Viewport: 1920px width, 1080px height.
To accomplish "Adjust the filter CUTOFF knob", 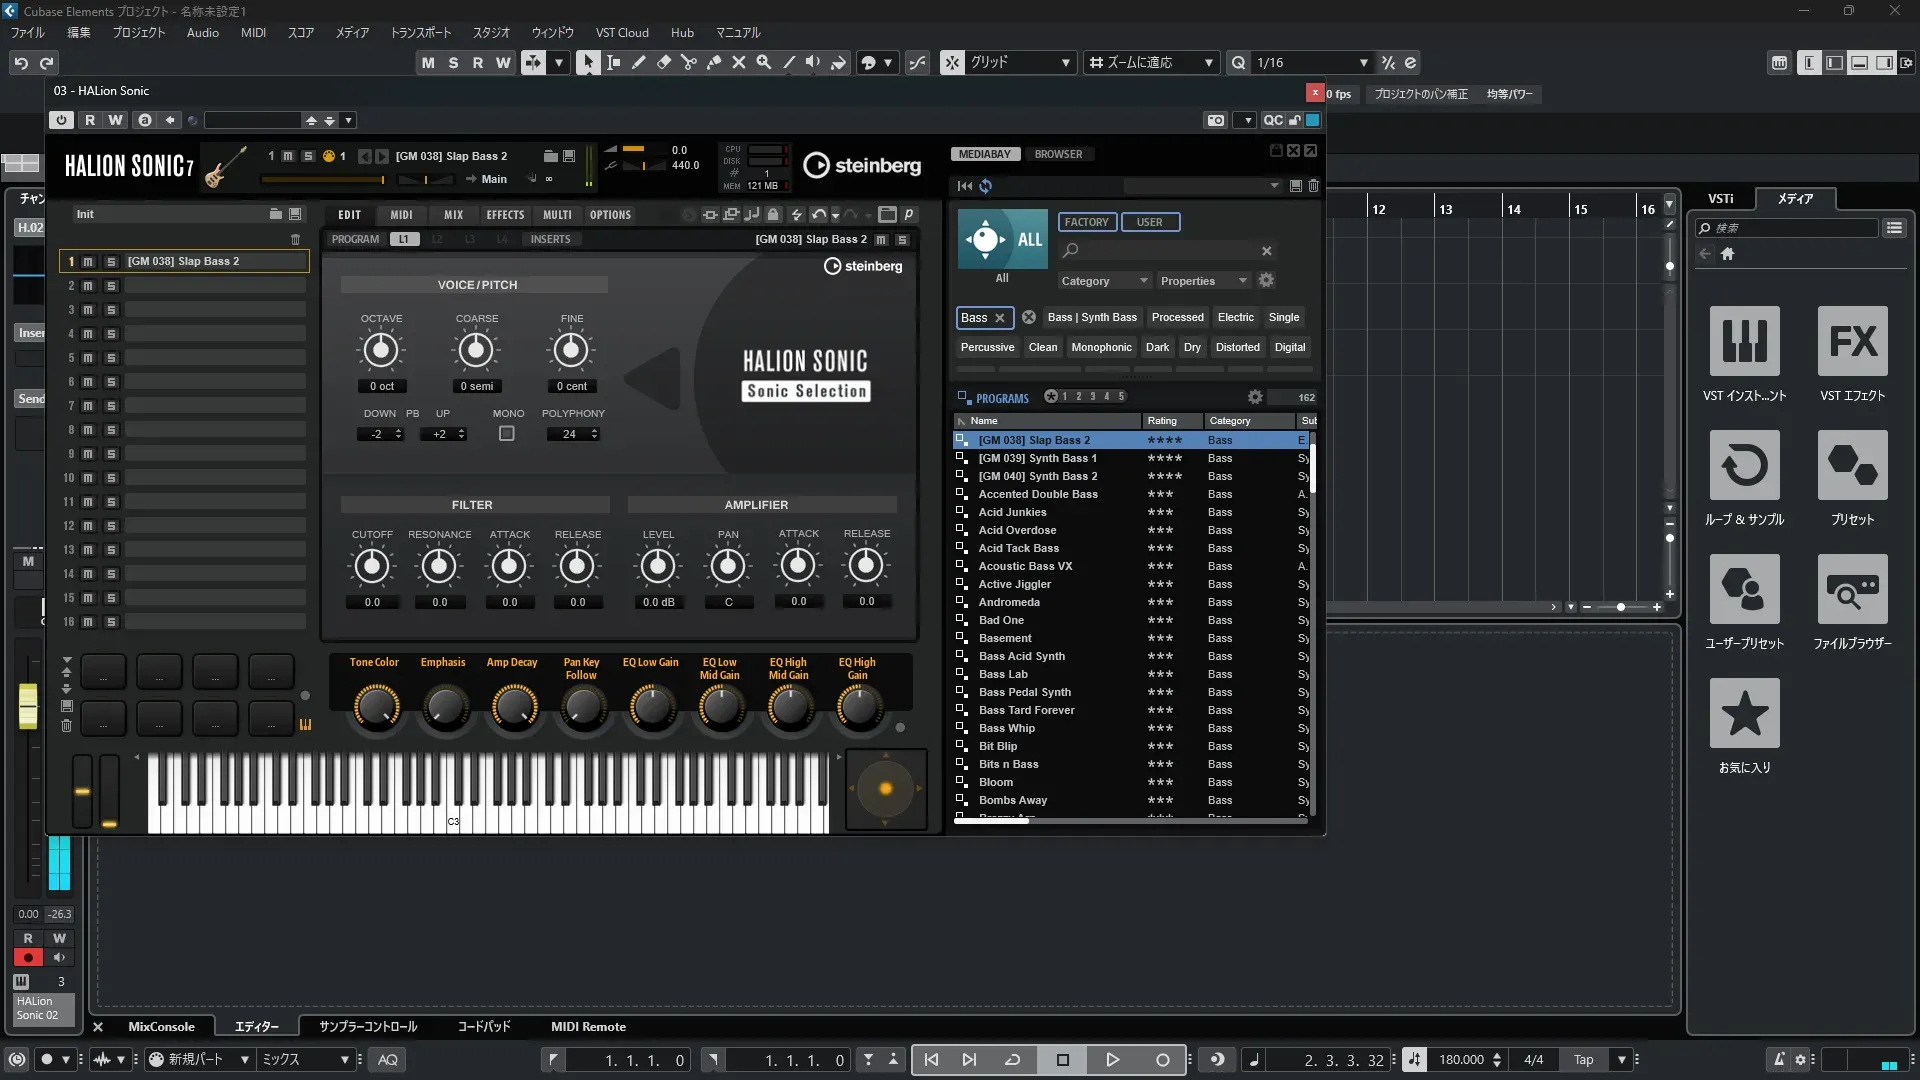I will click(372, 567).
